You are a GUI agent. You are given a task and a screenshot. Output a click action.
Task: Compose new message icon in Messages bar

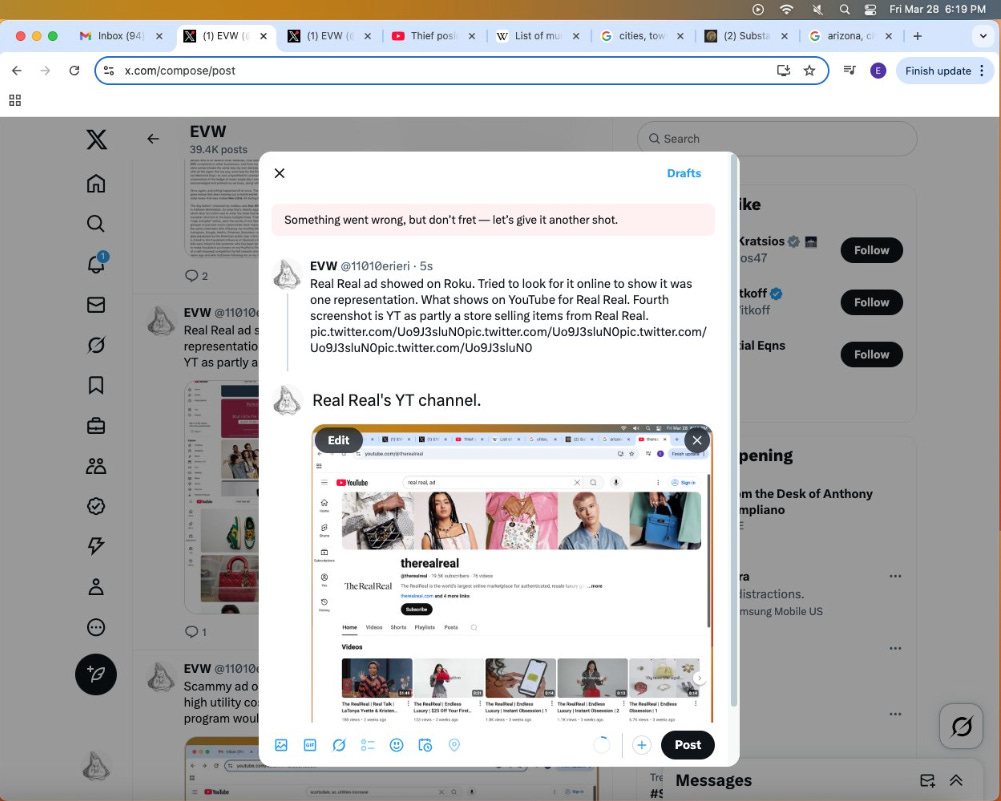[928, 780]
